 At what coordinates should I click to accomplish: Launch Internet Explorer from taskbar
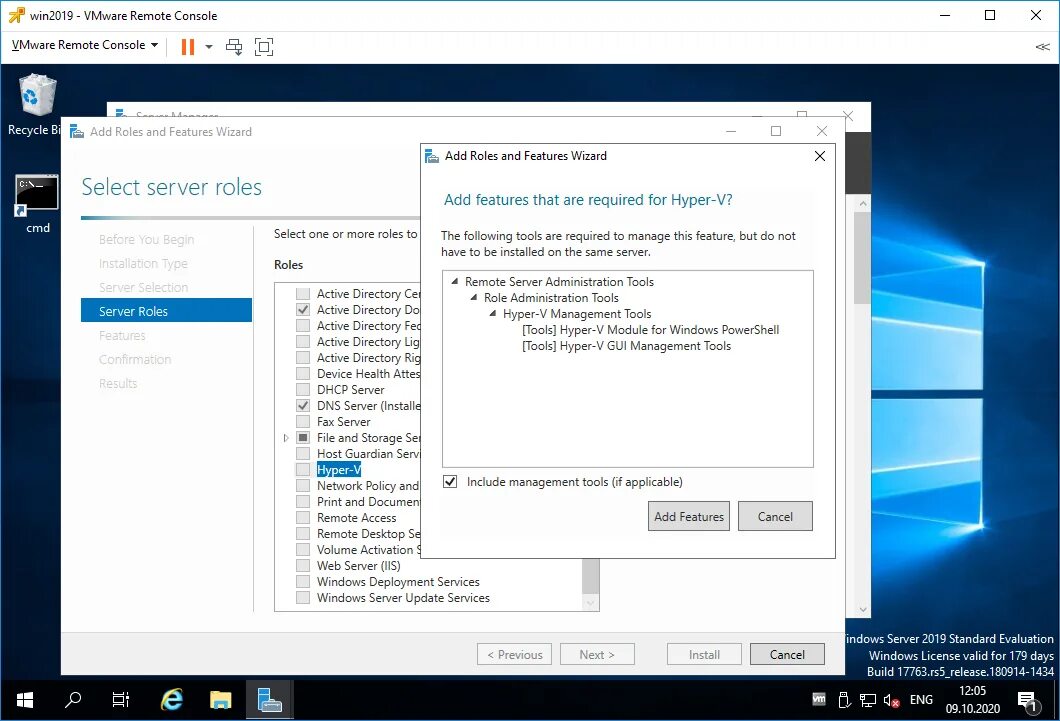tap(172, 699)
